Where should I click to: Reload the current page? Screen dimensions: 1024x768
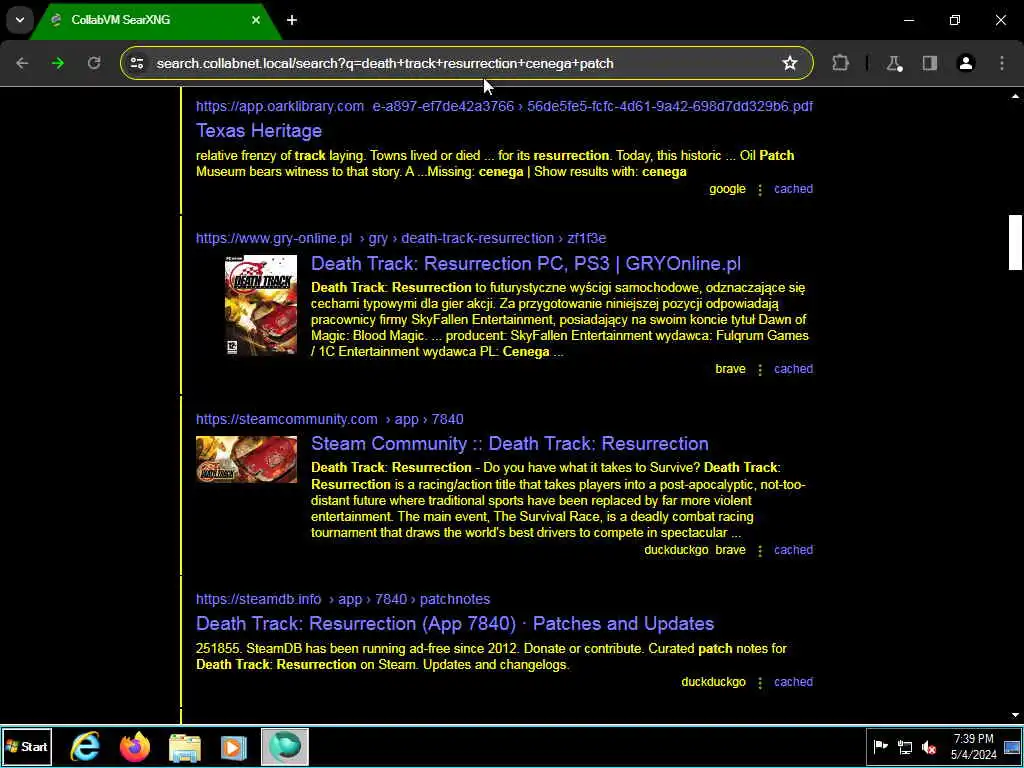pyautogui.click(x=94, y=63)
